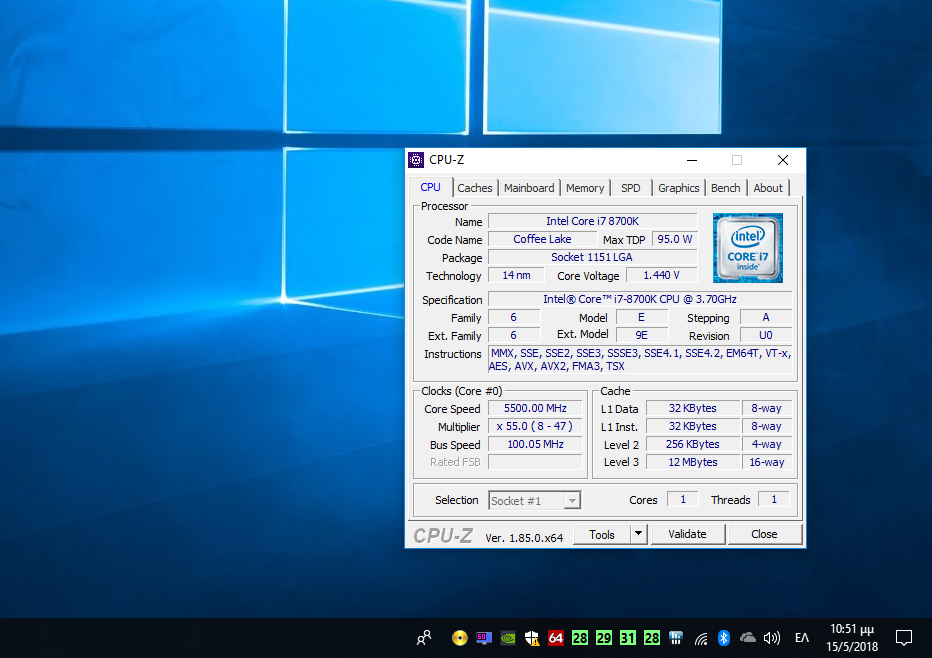Switch to the Caches tab
This screenshot has height=658, width=932.
475,188
